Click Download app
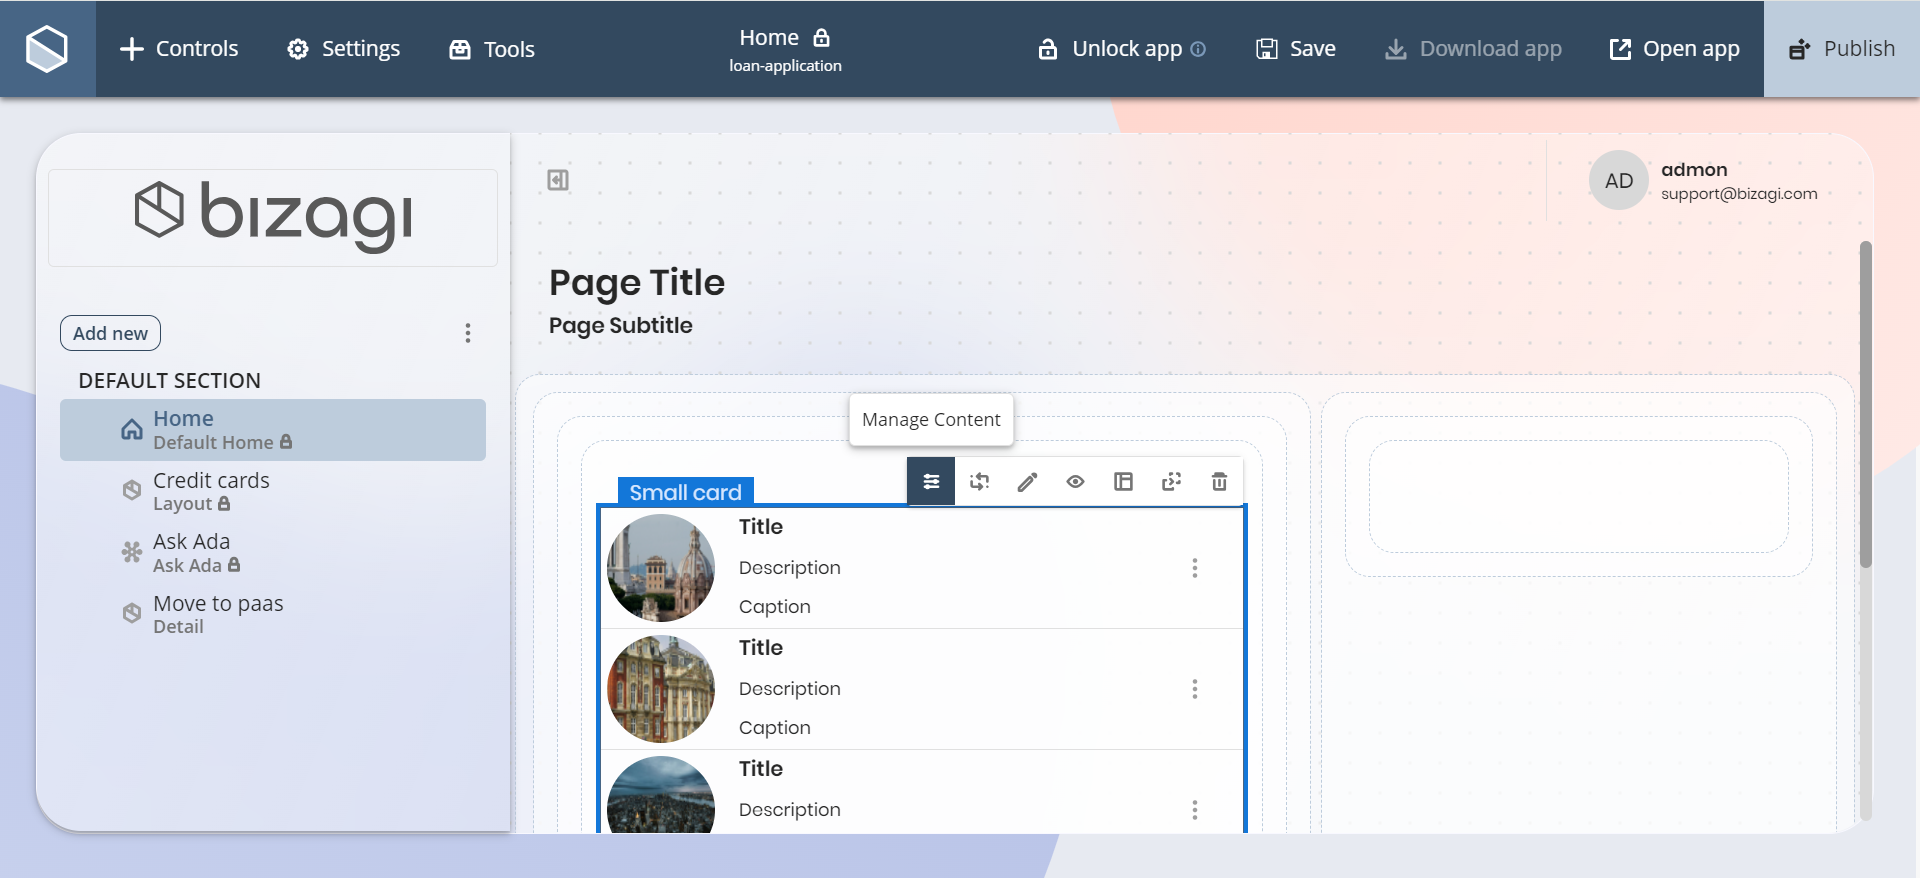Image resolution: width=1920 pixels, height=878 pixels. (1473, 49)
